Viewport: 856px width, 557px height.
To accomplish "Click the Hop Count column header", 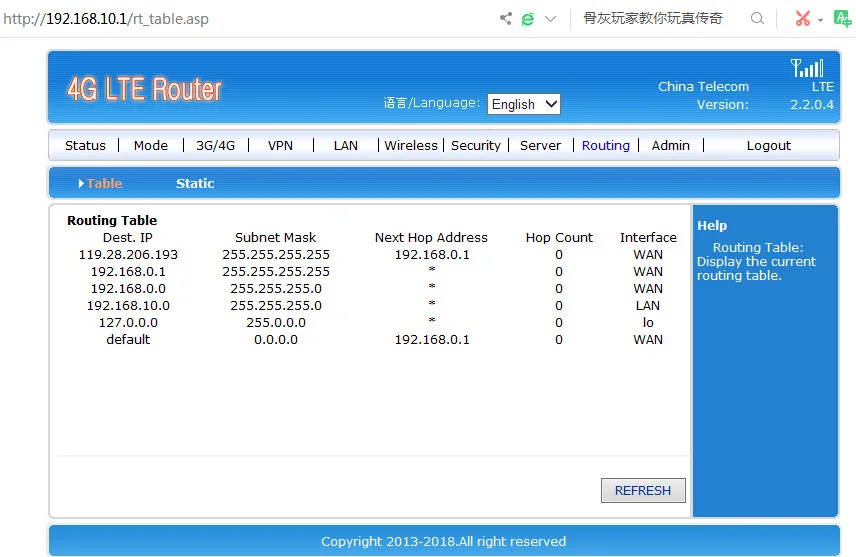I will pos(559,238).
